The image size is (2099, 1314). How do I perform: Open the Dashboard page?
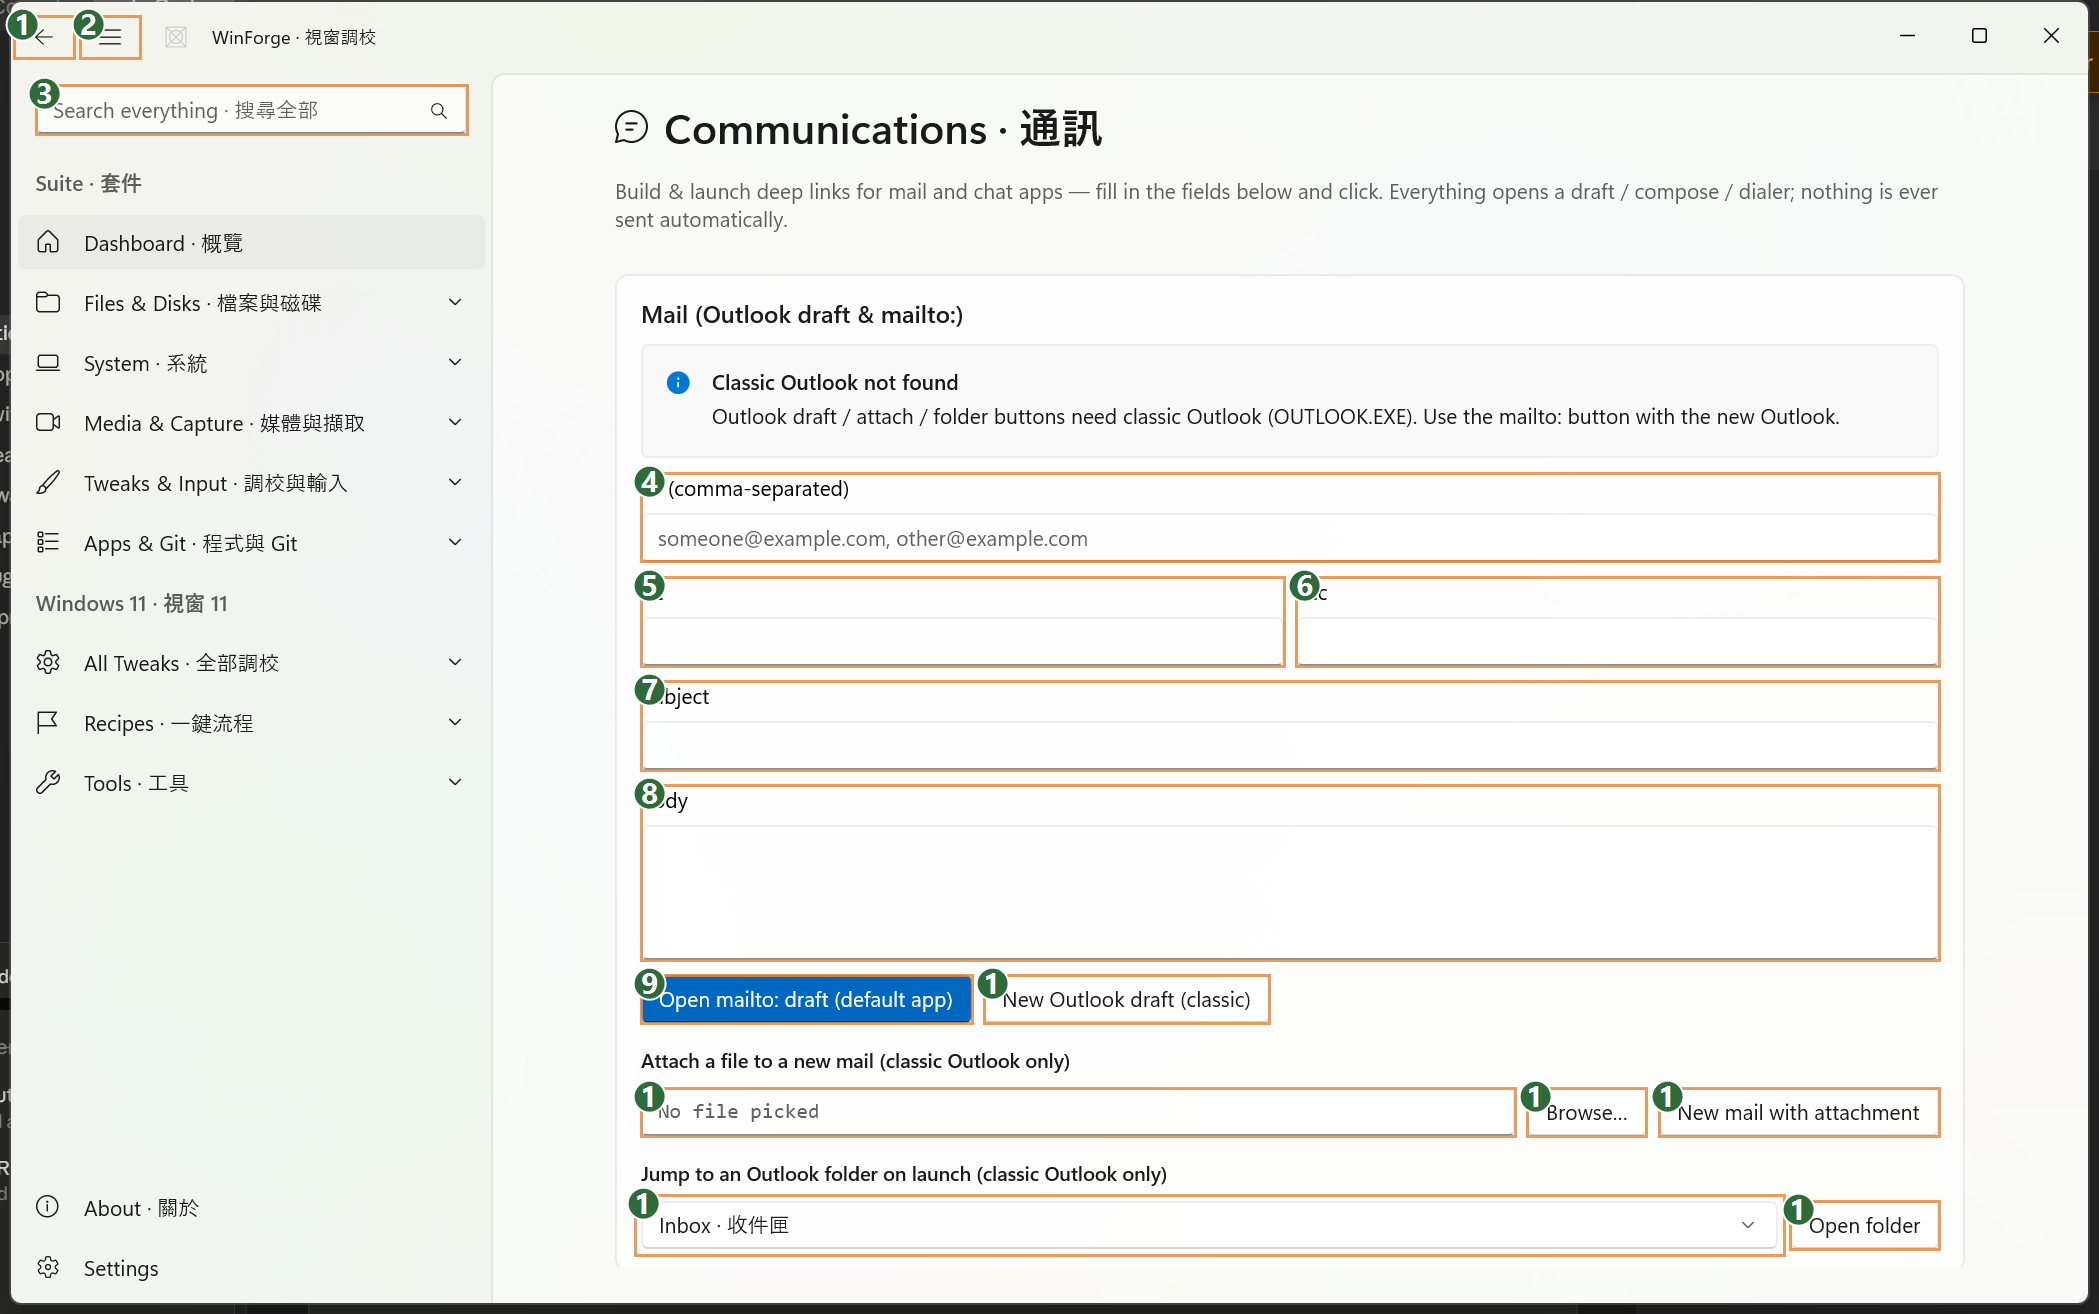(x=251, y=243)
